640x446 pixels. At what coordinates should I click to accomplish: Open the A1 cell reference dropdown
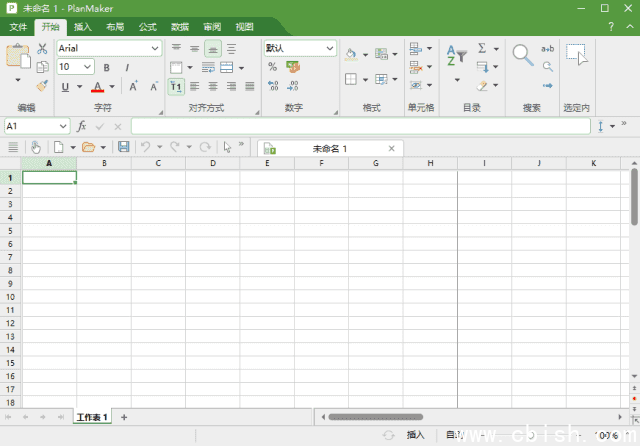63,126
